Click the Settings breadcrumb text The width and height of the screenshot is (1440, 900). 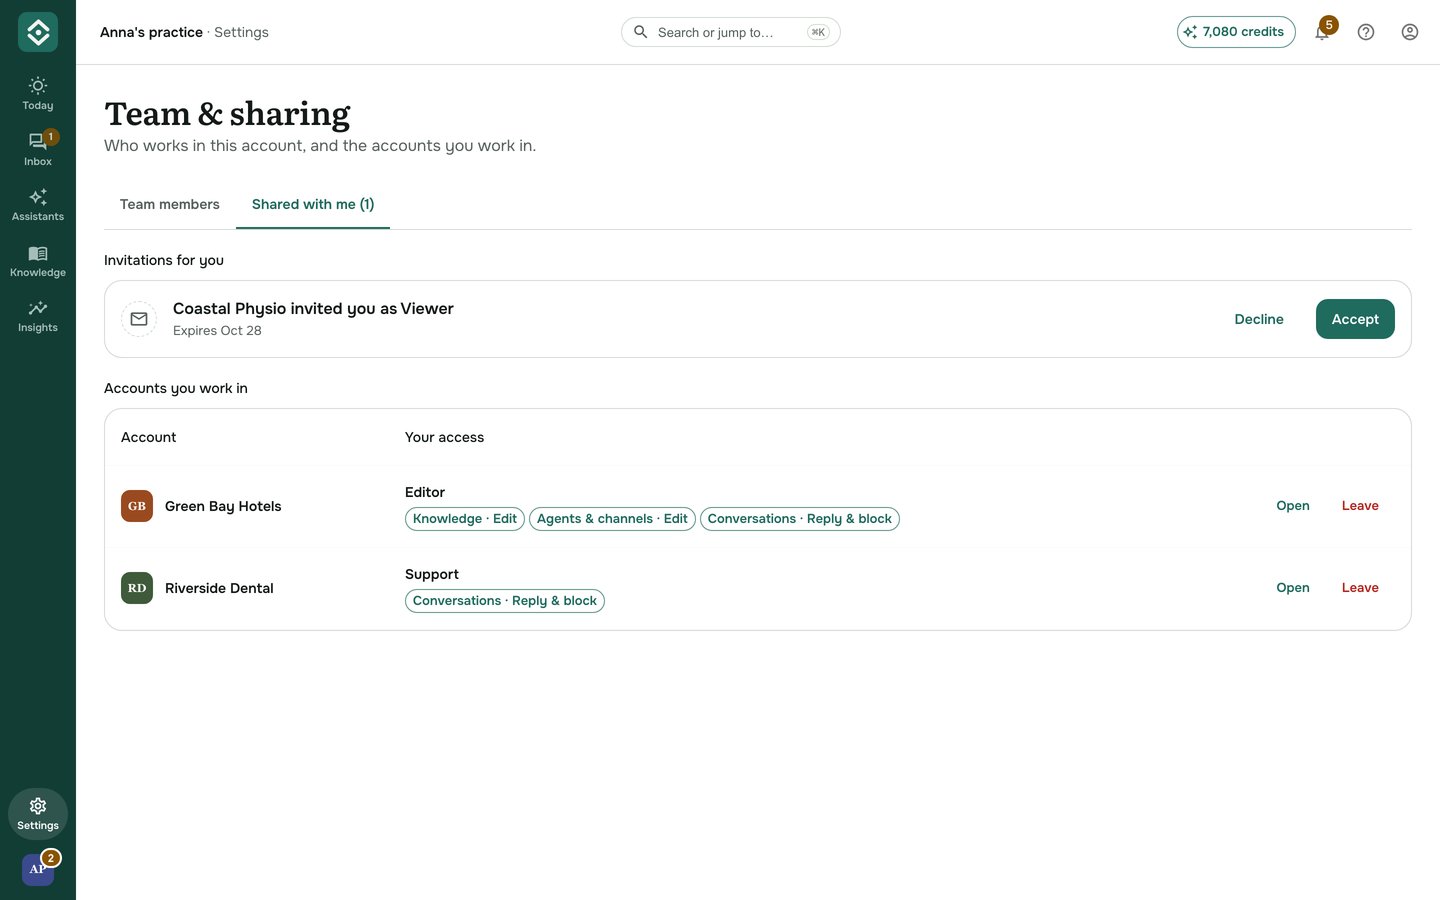pyautogui.click(x=241, y=32)
